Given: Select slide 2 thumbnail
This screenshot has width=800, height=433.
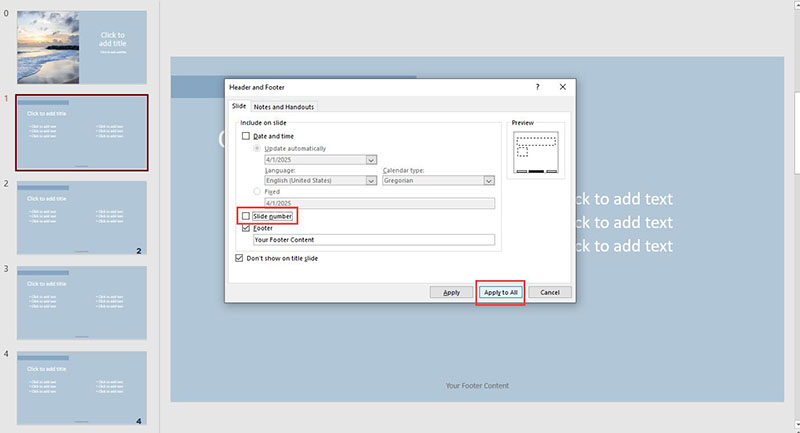Looking at the screenshot, I should tap(82, 217).
